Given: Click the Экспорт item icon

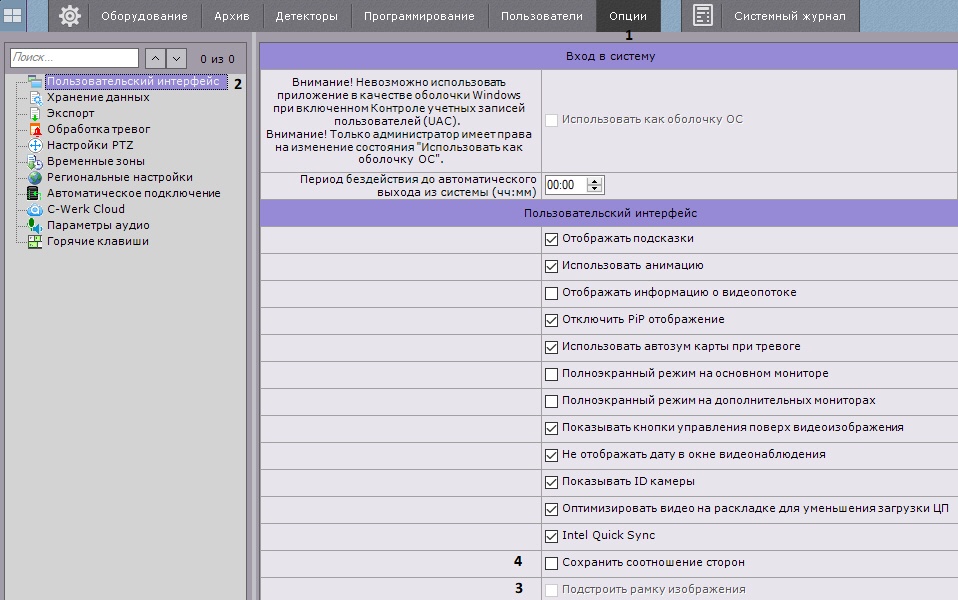Looking at the screenshot, I should (x=35, y=114).
